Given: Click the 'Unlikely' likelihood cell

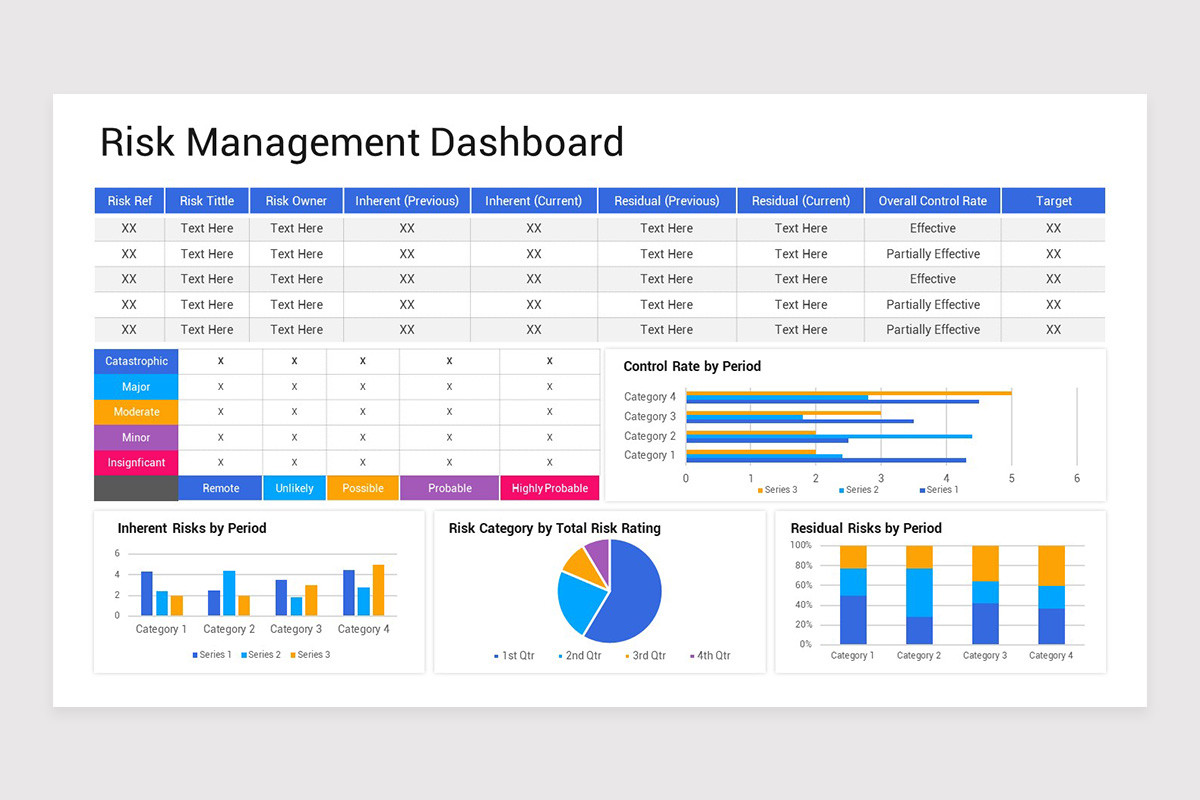Looking at the screenshot, I should 294,488.
